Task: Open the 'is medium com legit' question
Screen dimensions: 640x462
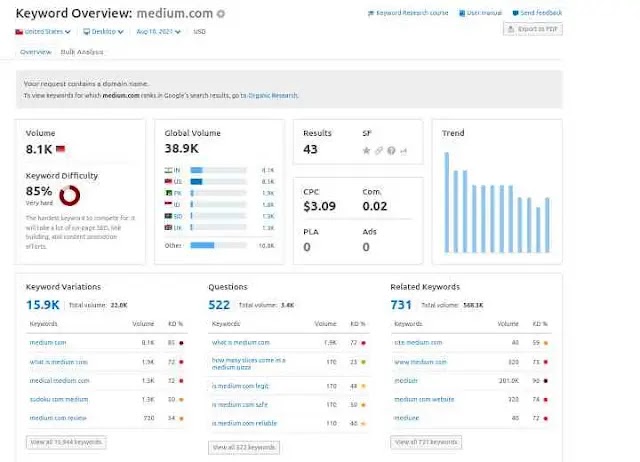Action: tap(240, 386)
